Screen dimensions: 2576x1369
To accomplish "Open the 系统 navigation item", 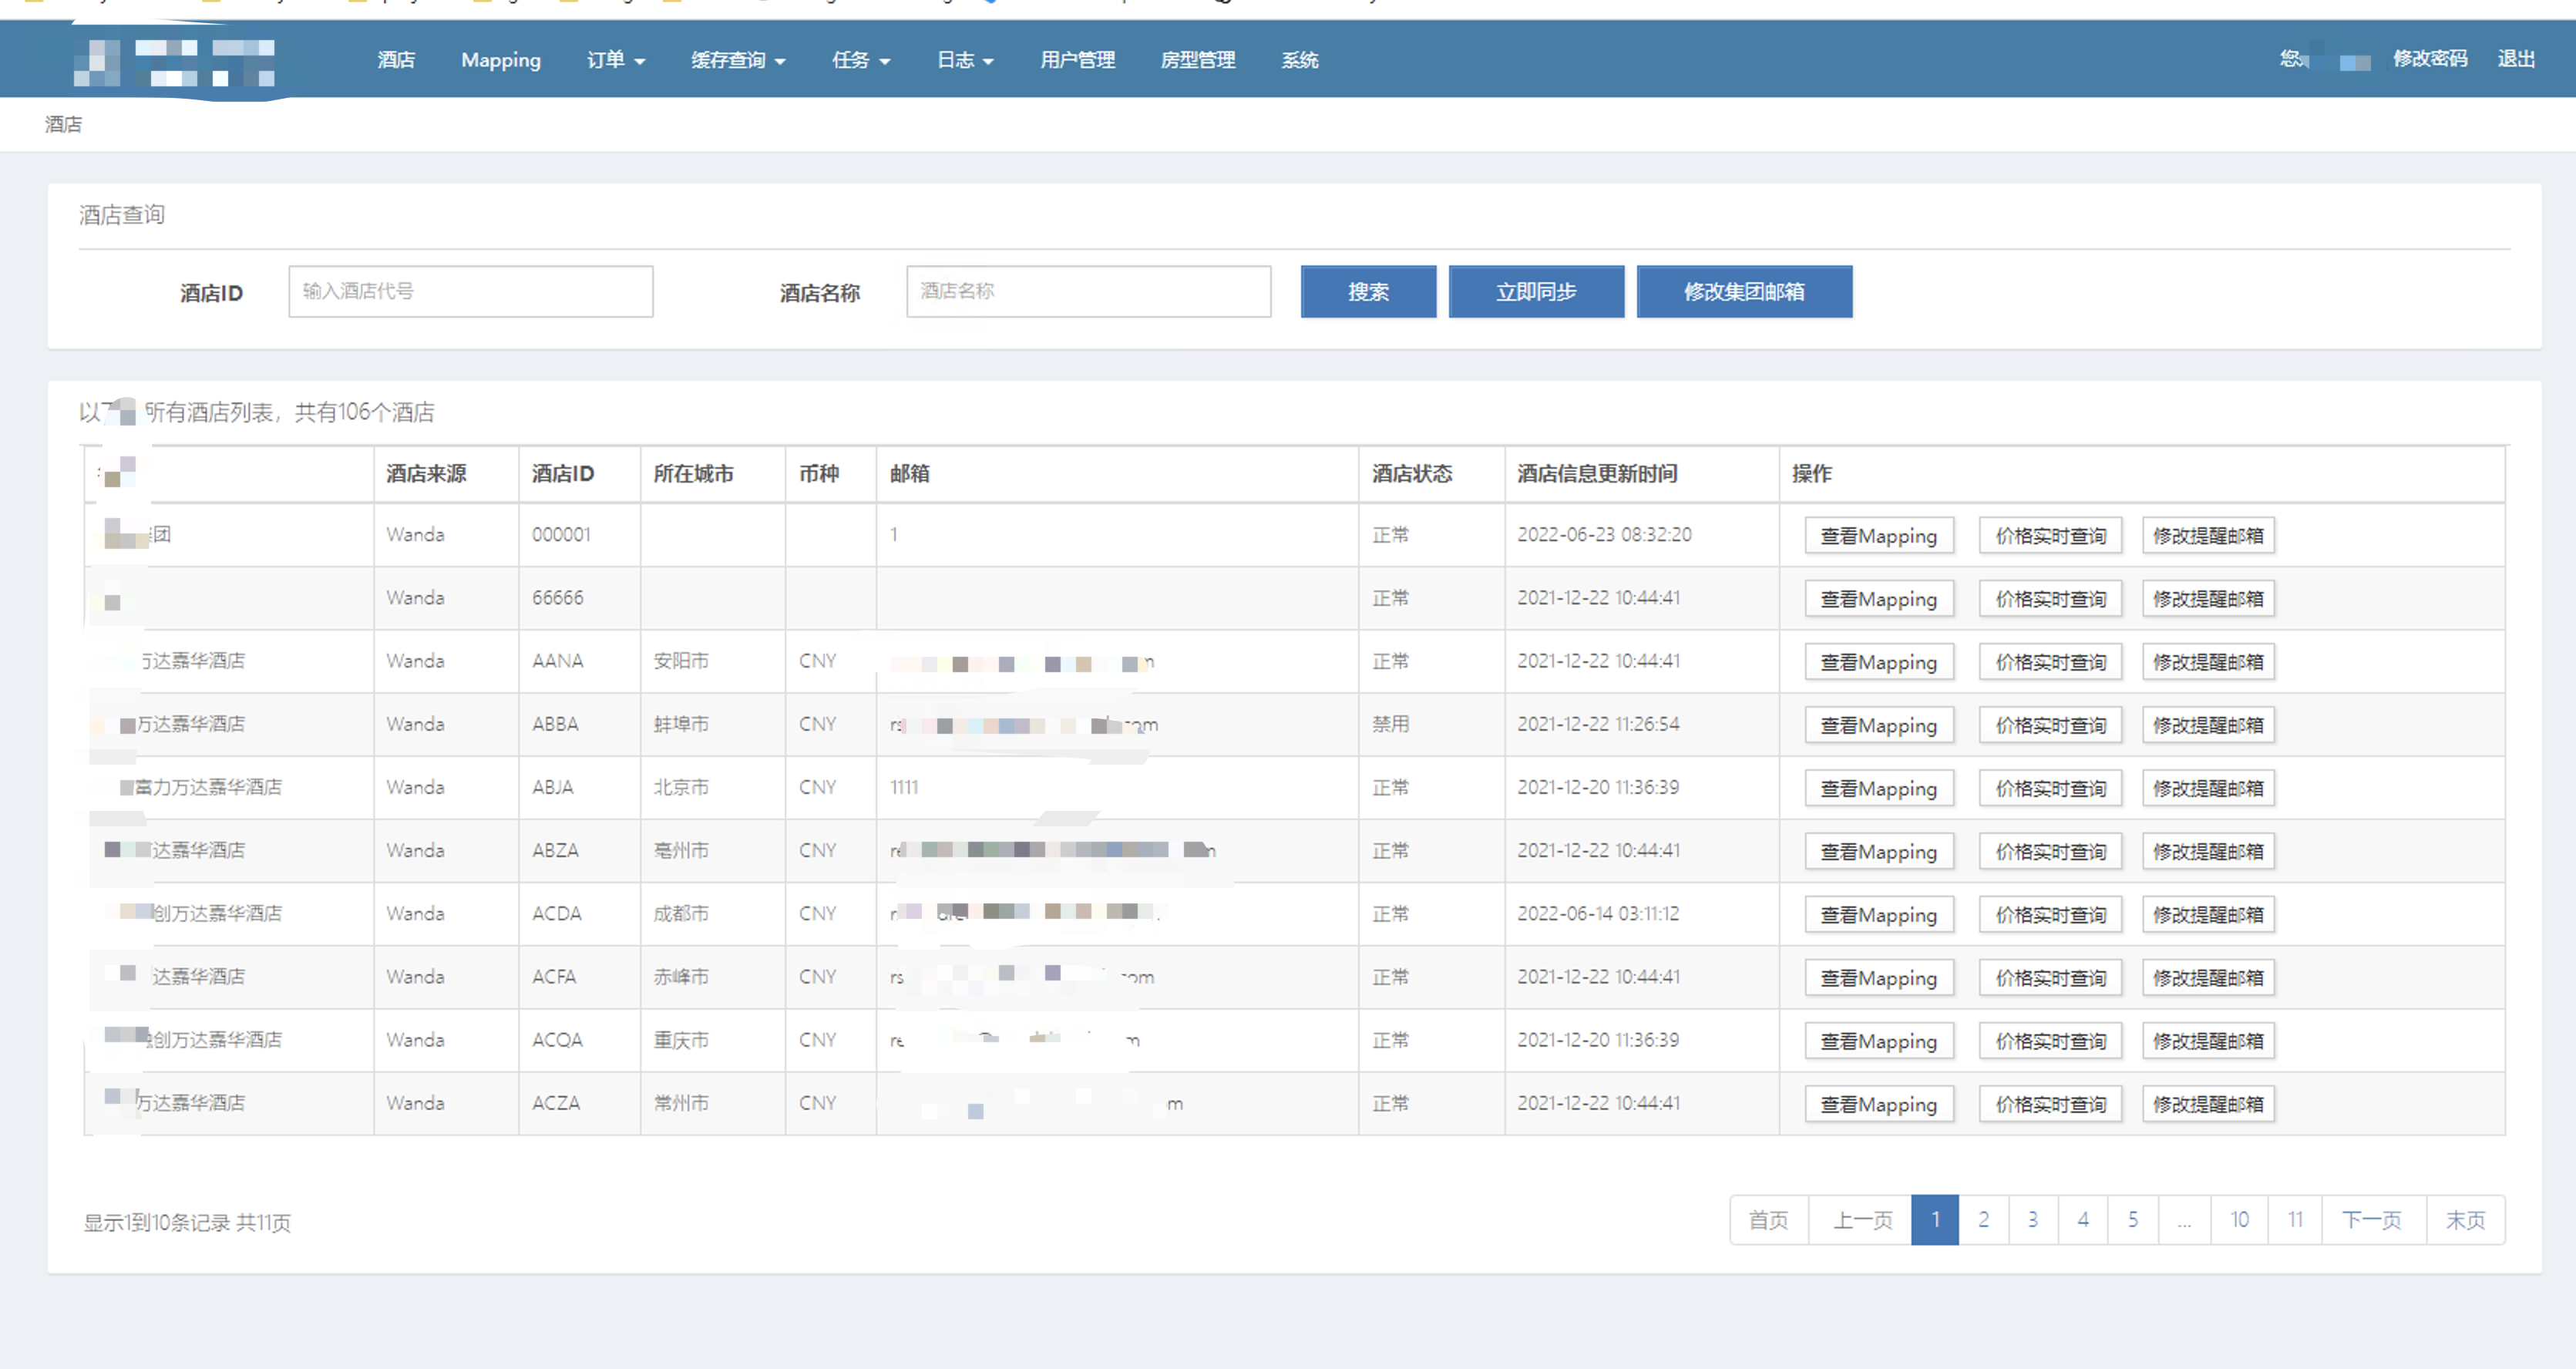I will pyautogui.click(x=1299, y=60).
